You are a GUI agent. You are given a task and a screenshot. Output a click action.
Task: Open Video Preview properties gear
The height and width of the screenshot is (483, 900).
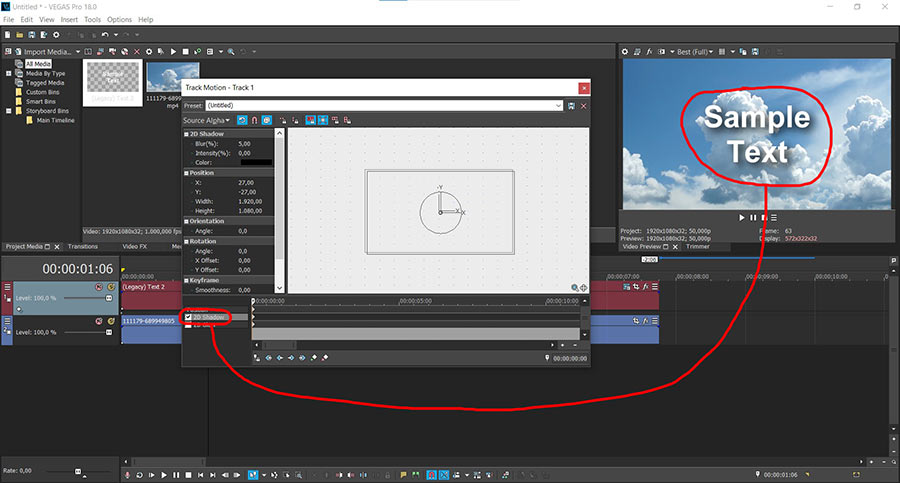coord(625,52)
